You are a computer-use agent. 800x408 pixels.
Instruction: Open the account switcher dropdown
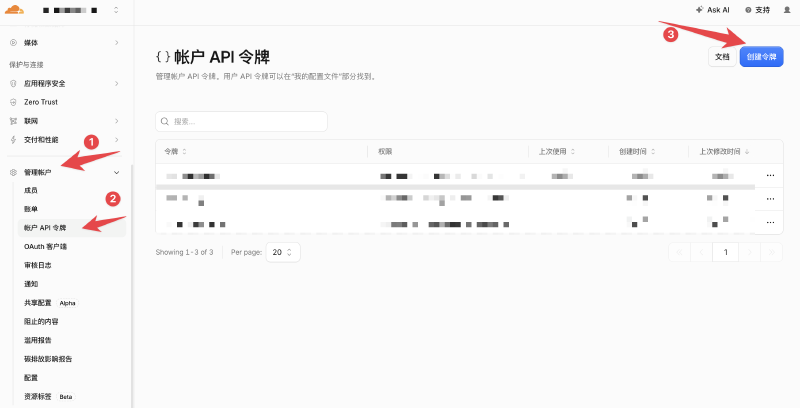click(x=116, y=10)
